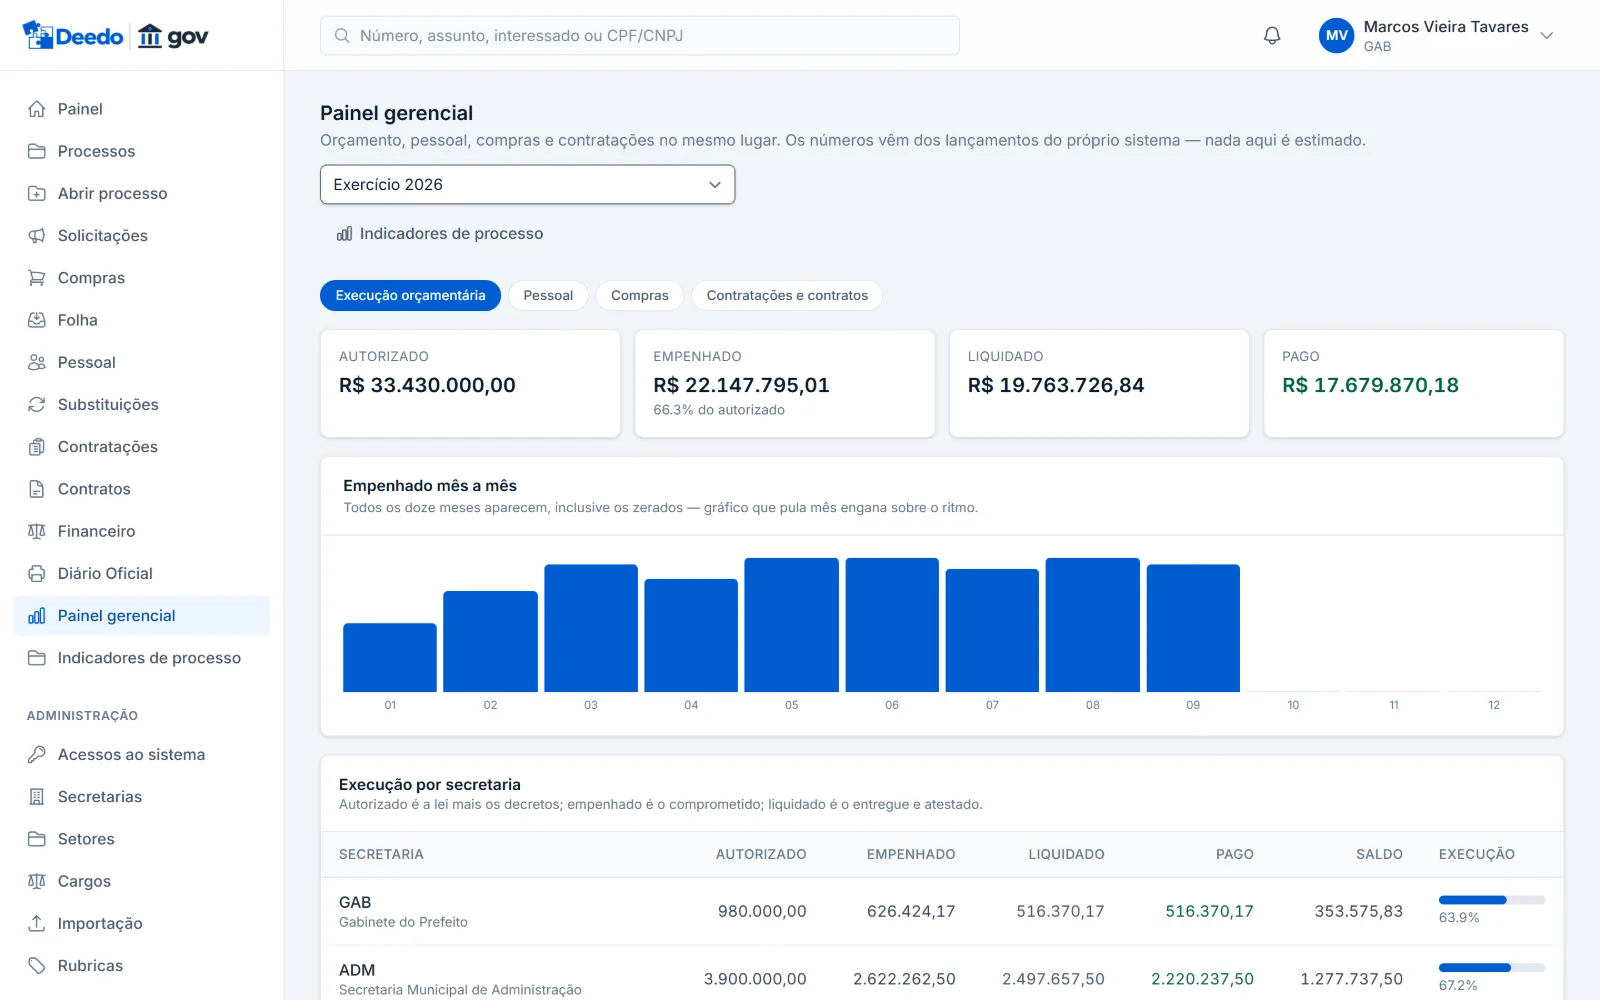Viewport: 1600px width, 1000px height.
Task: Click the MV user avatar
Action: point(1337,36)
